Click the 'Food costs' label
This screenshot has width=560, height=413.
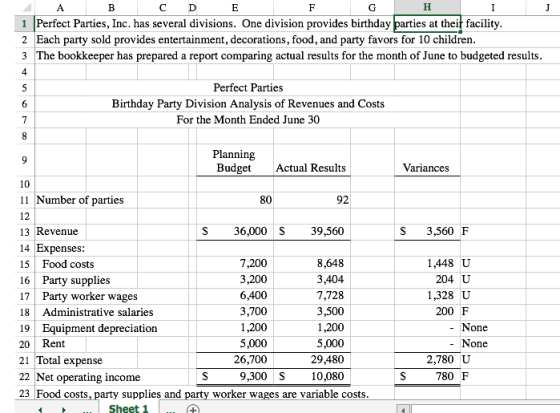pyautogui.click(x=68, y=264)
